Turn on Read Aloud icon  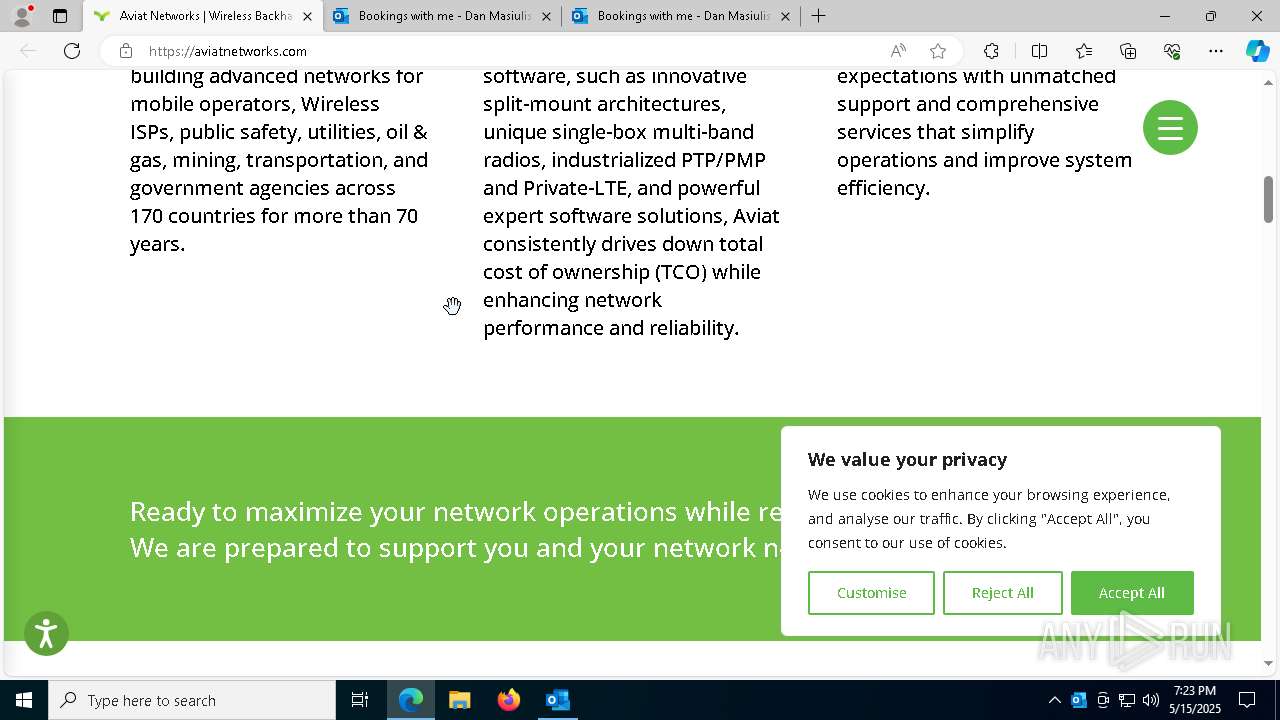pyautogui.click(x=898, y=51)
